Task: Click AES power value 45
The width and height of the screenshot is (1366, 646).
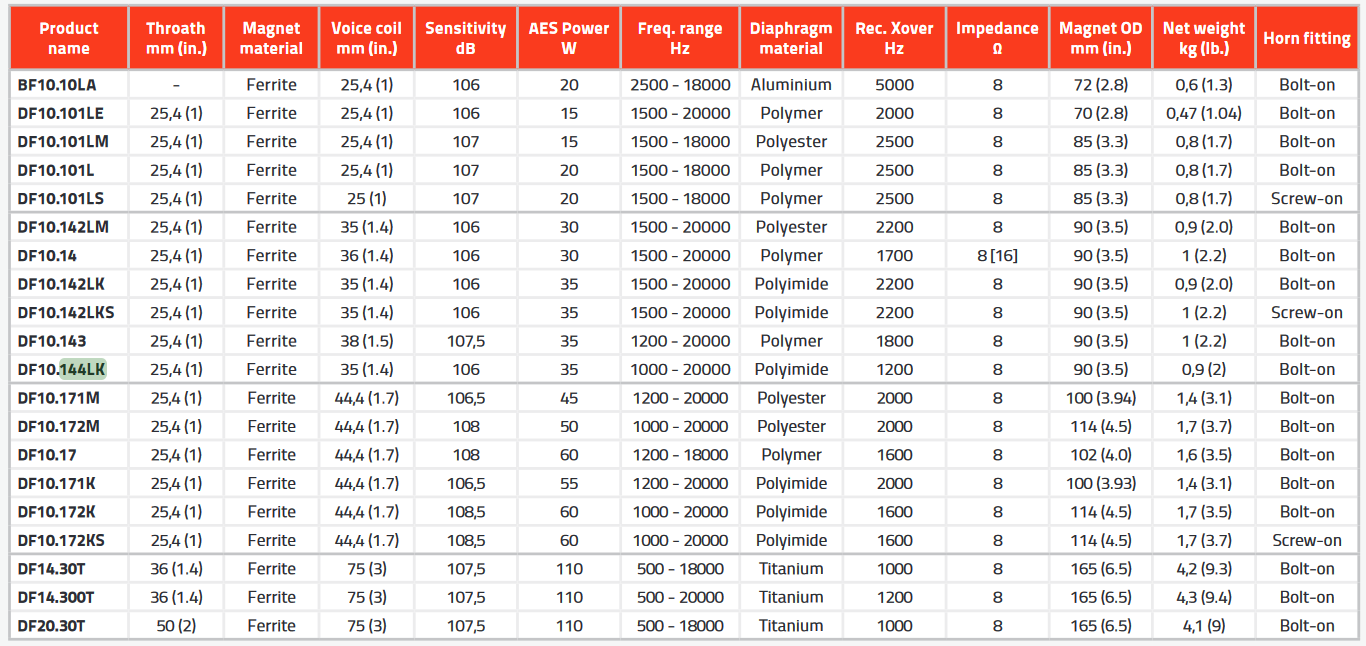Action: [569, 398]
